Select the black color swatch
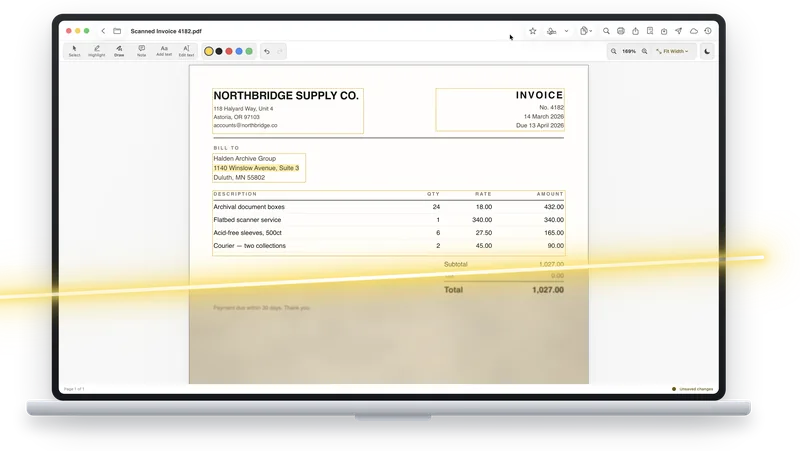Viewport: 800px width, 451px height. coord(219,51)
